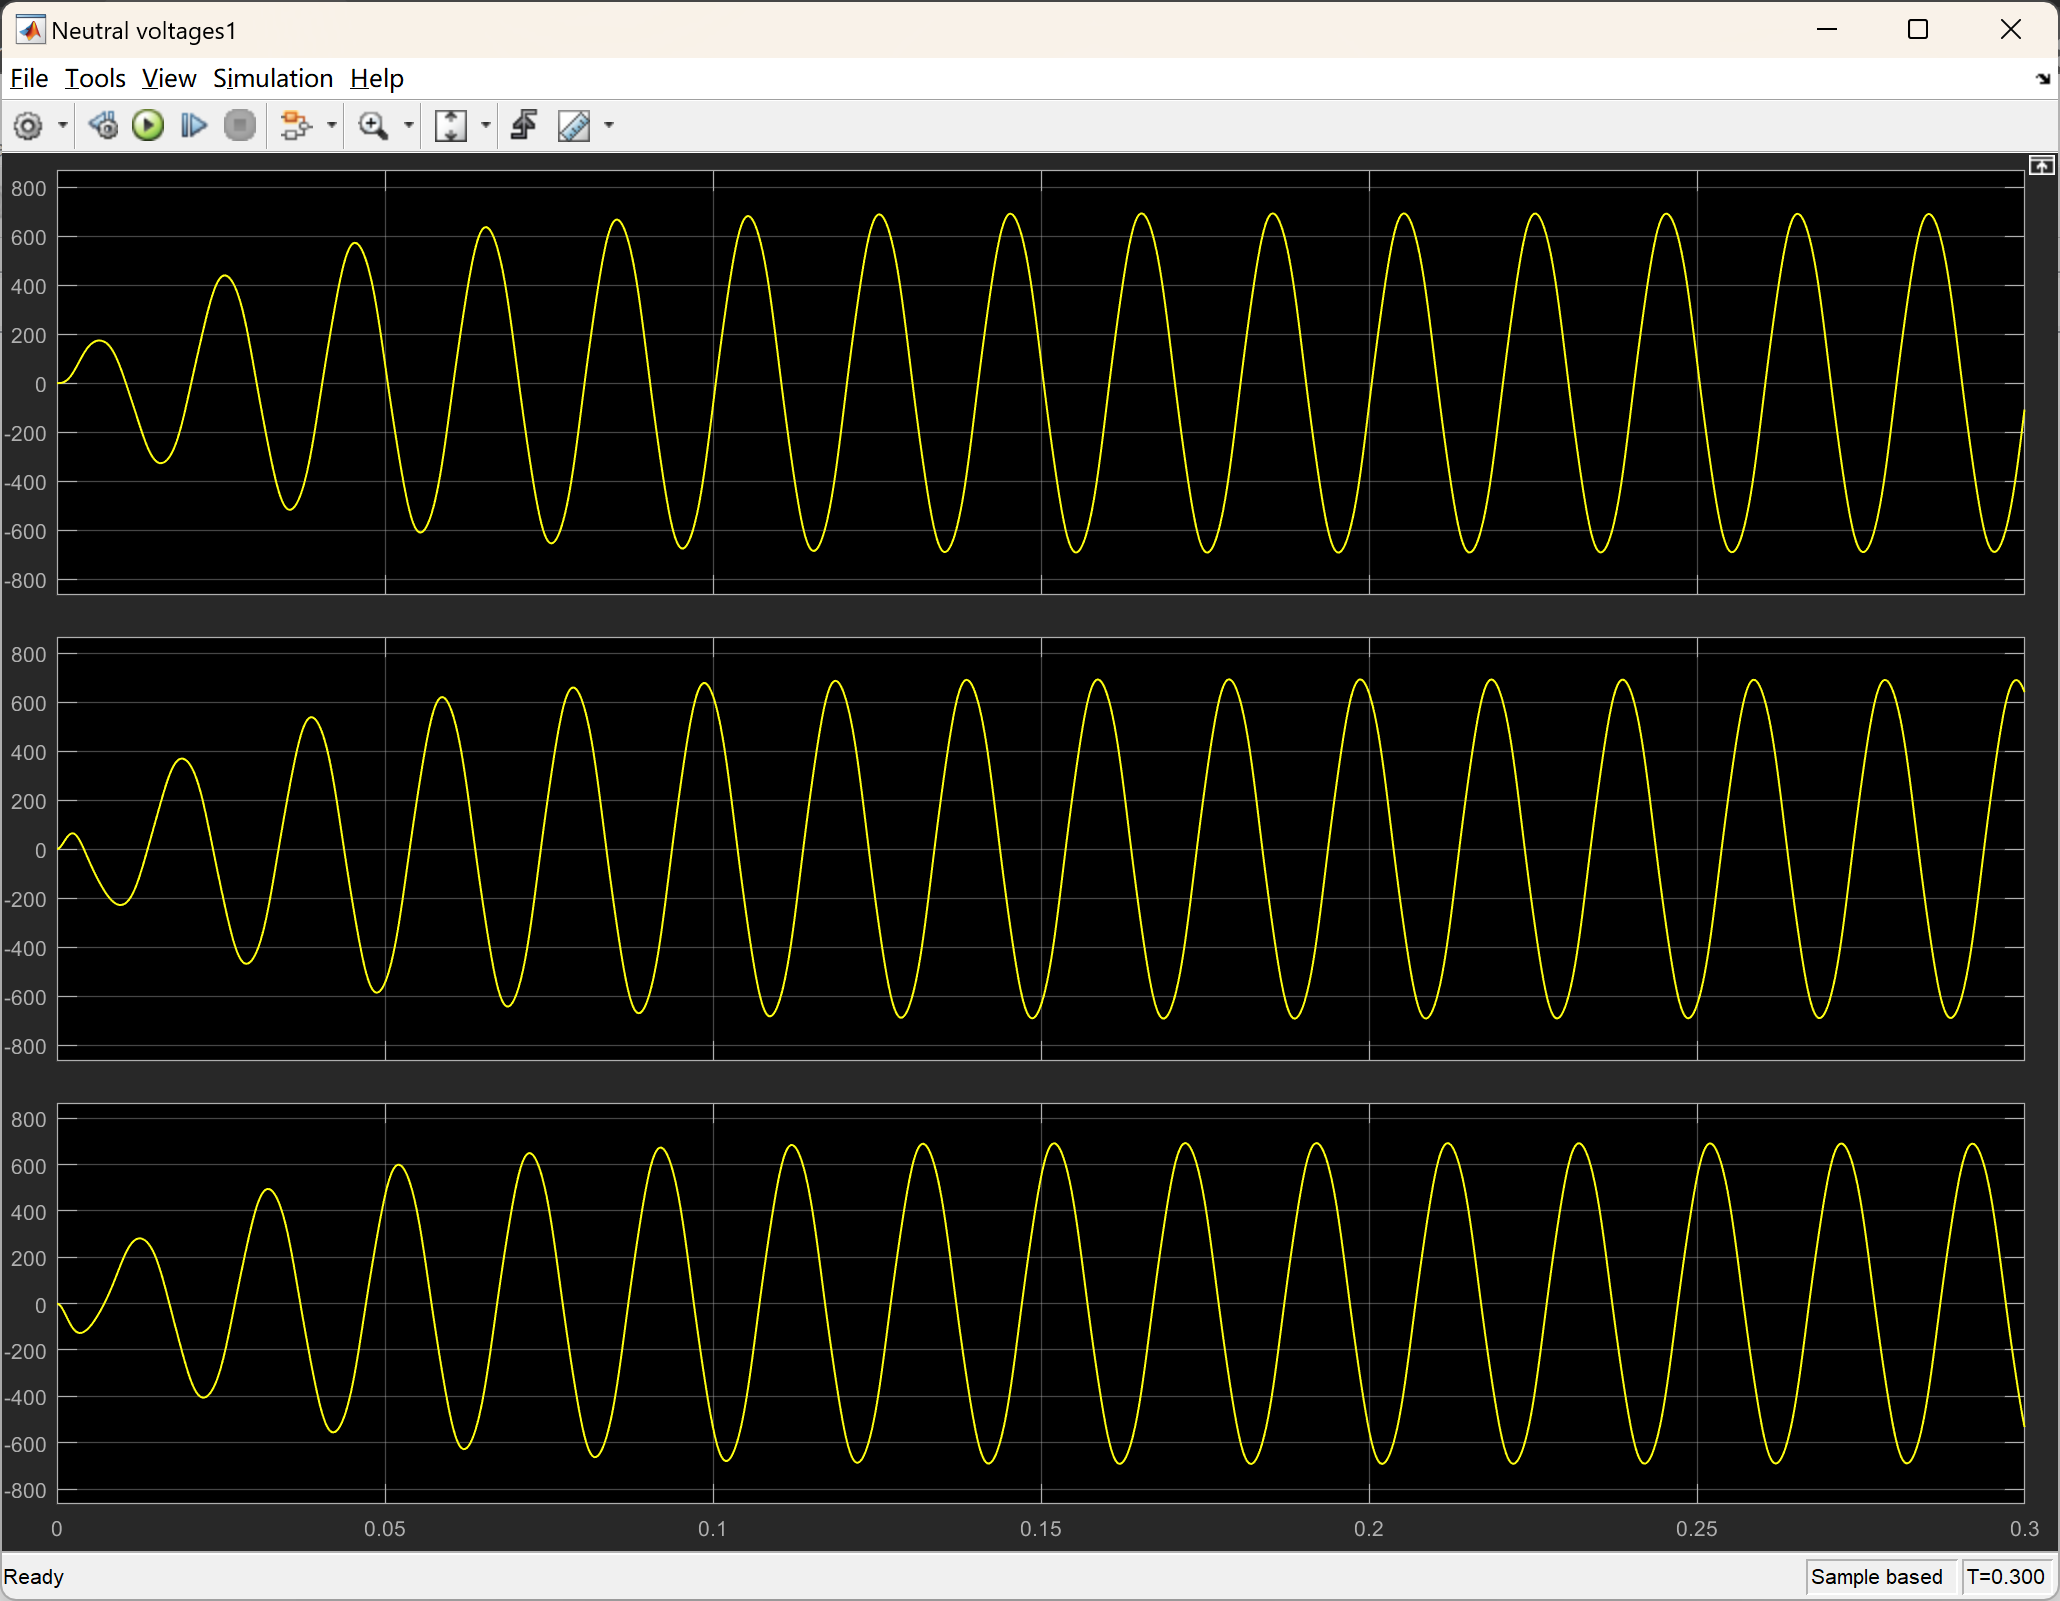The image size is (2060, 1601).
Task: Click the Step Back button
Action: coord(103,126)
